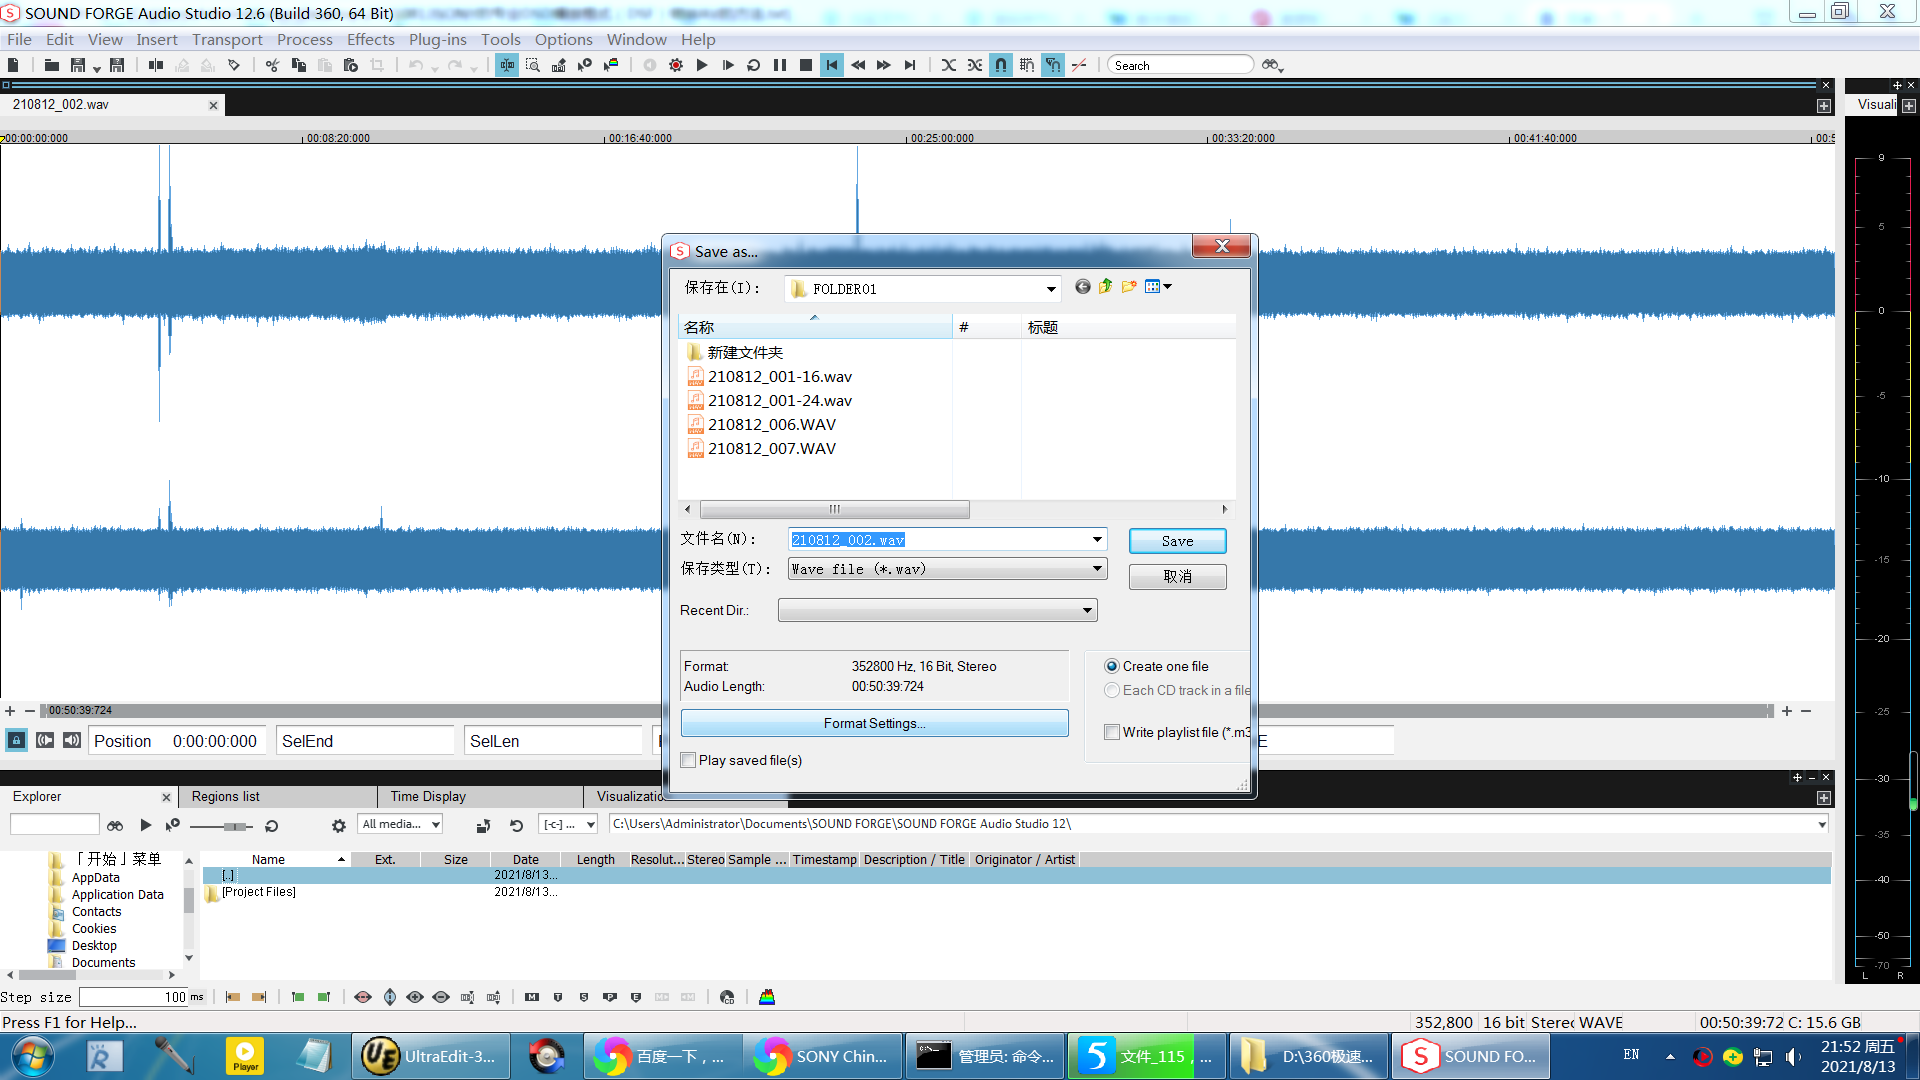Open the Recent Dir dropdown

[x=1087, y=610]
